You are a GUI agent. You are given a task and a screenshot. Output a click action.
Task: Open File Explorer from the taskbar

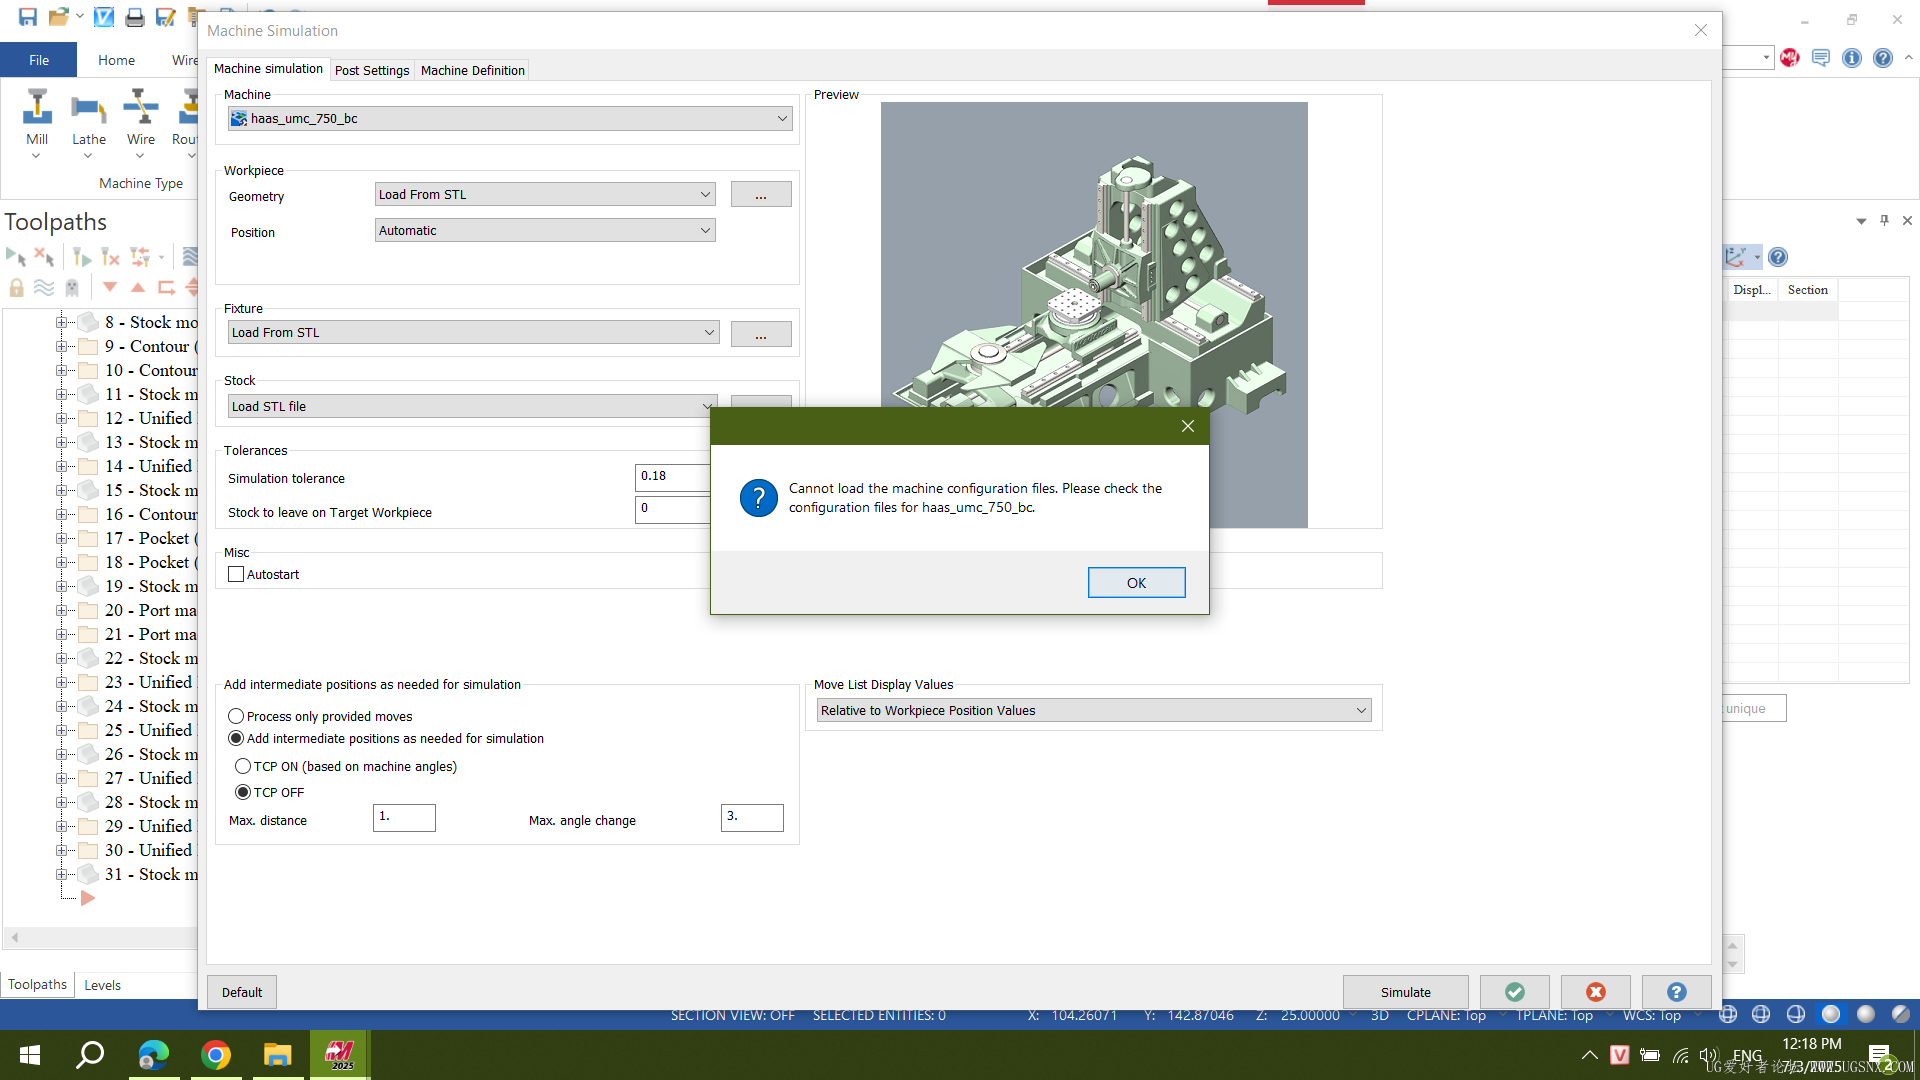click(277, 1055)
